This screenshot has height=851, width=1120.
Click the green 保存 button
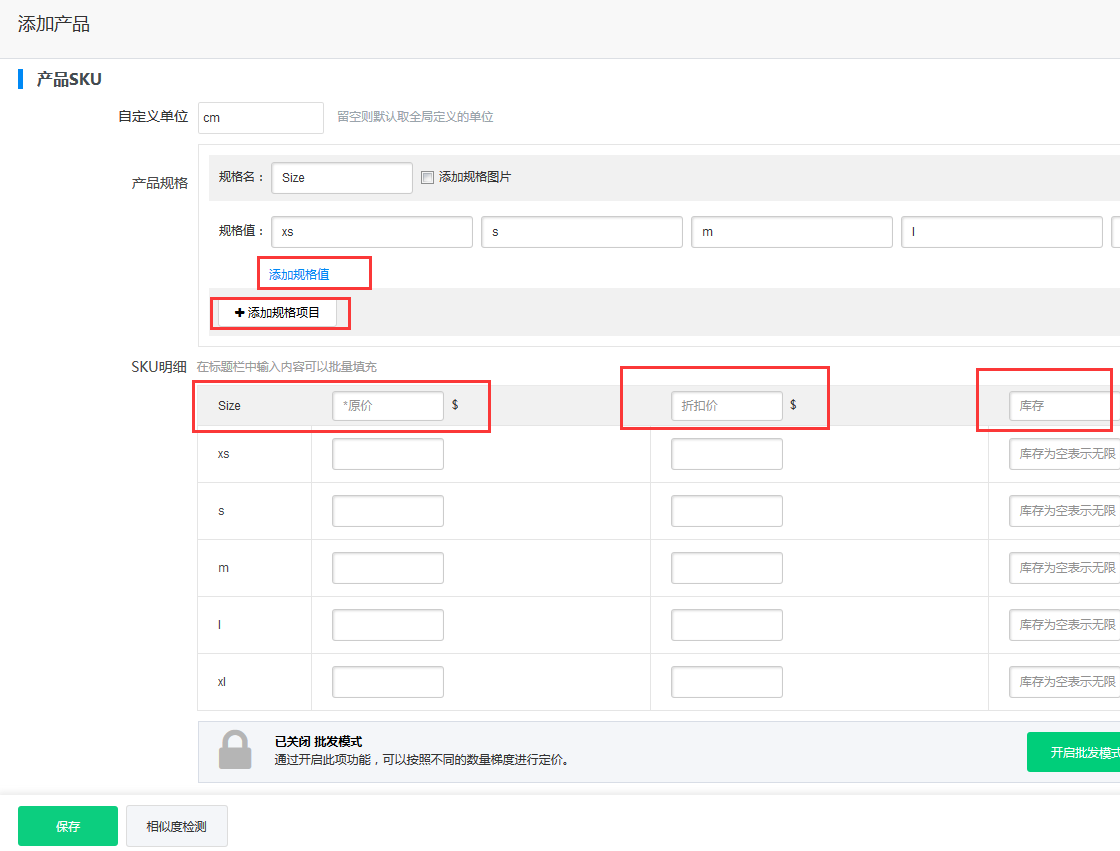point(68,826)
